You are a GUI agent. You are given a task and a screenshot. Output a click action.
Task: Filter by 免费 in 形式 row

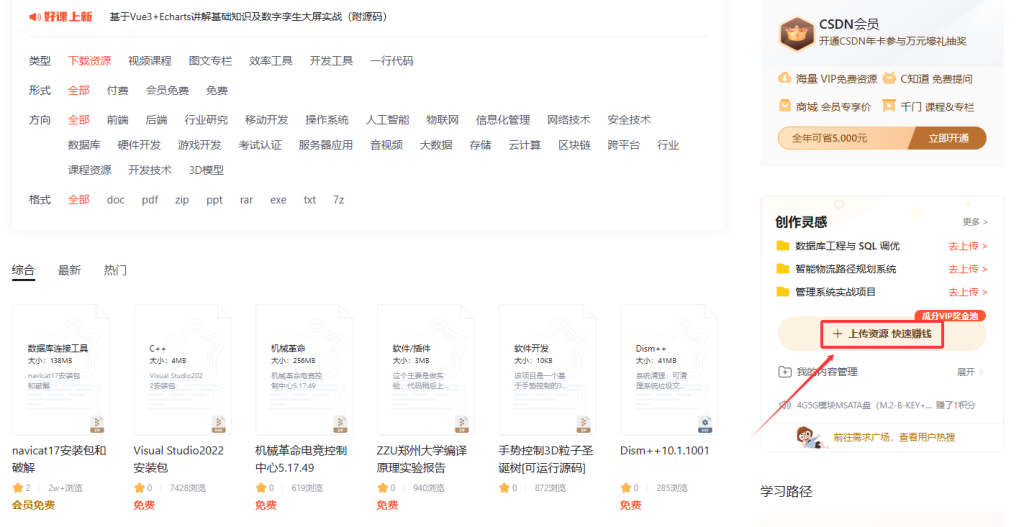(x=217, y=91)
